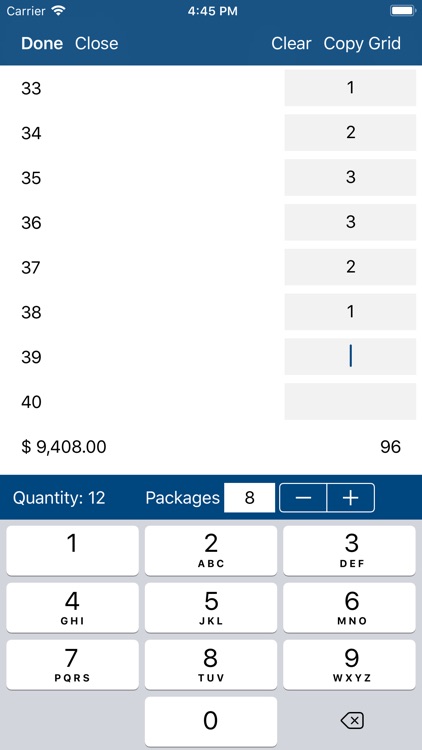
Task: Tap the 5 JKL key
Action: click(x=211, y=607)
